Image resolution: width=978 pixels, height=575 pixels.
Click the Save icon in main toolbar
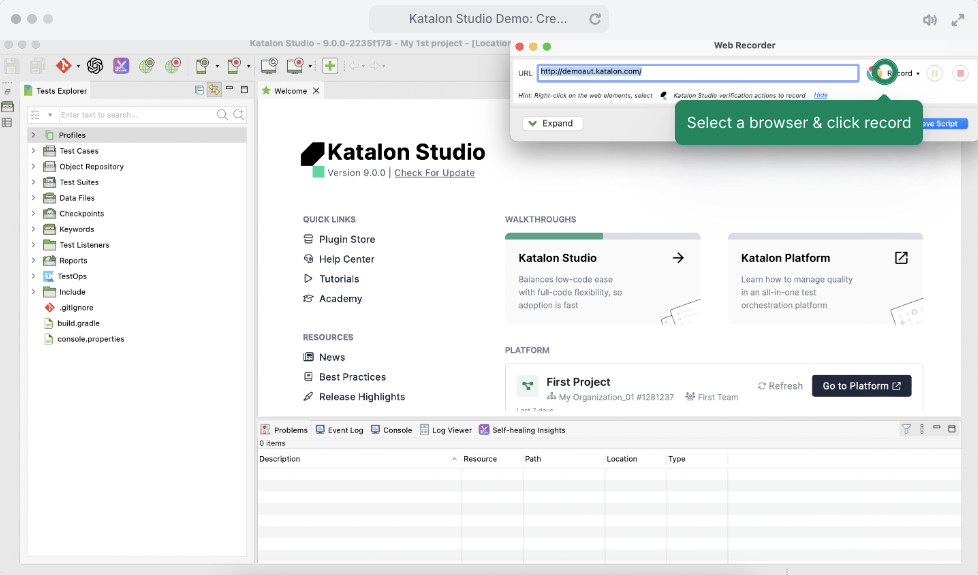coord(12,65)
